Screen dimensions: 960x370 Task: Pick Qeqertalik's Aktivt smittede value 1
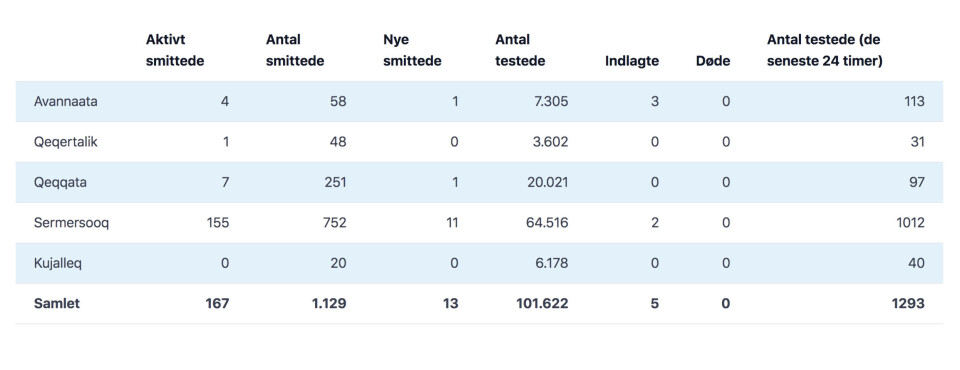[x=226, y=142]
